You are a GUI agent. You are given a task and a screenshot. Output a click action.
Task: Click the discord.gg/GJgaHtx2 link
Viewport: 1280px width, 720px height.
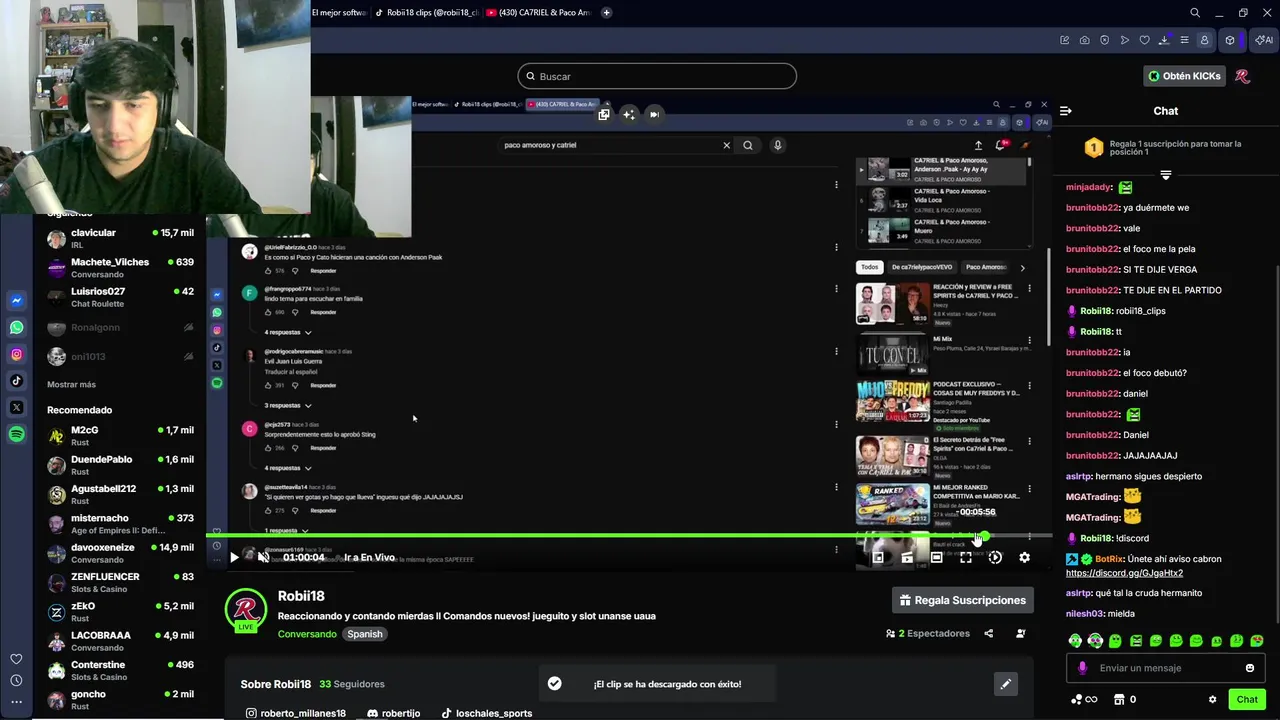[1124, 573]
